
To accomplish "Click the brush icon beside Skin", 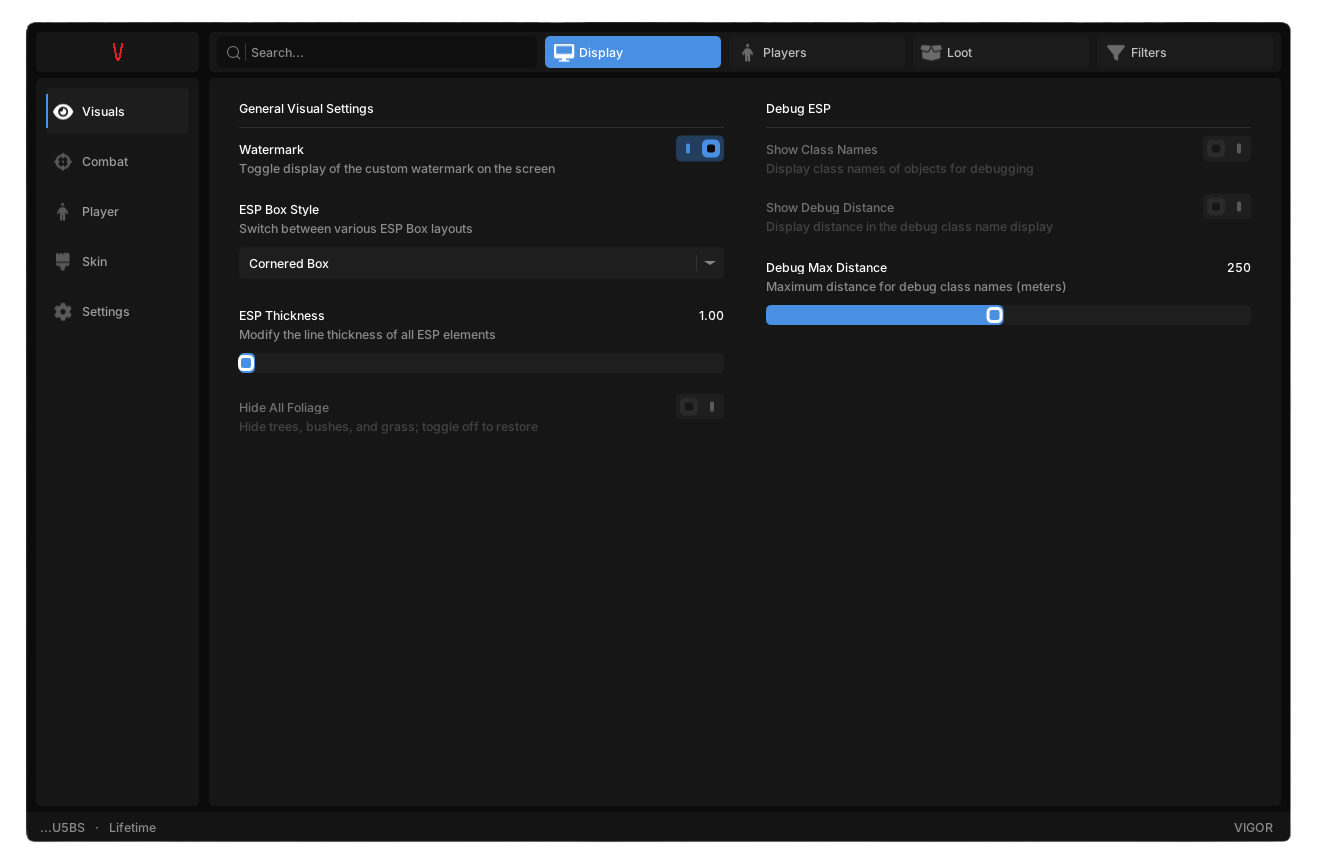I will 63,262.
